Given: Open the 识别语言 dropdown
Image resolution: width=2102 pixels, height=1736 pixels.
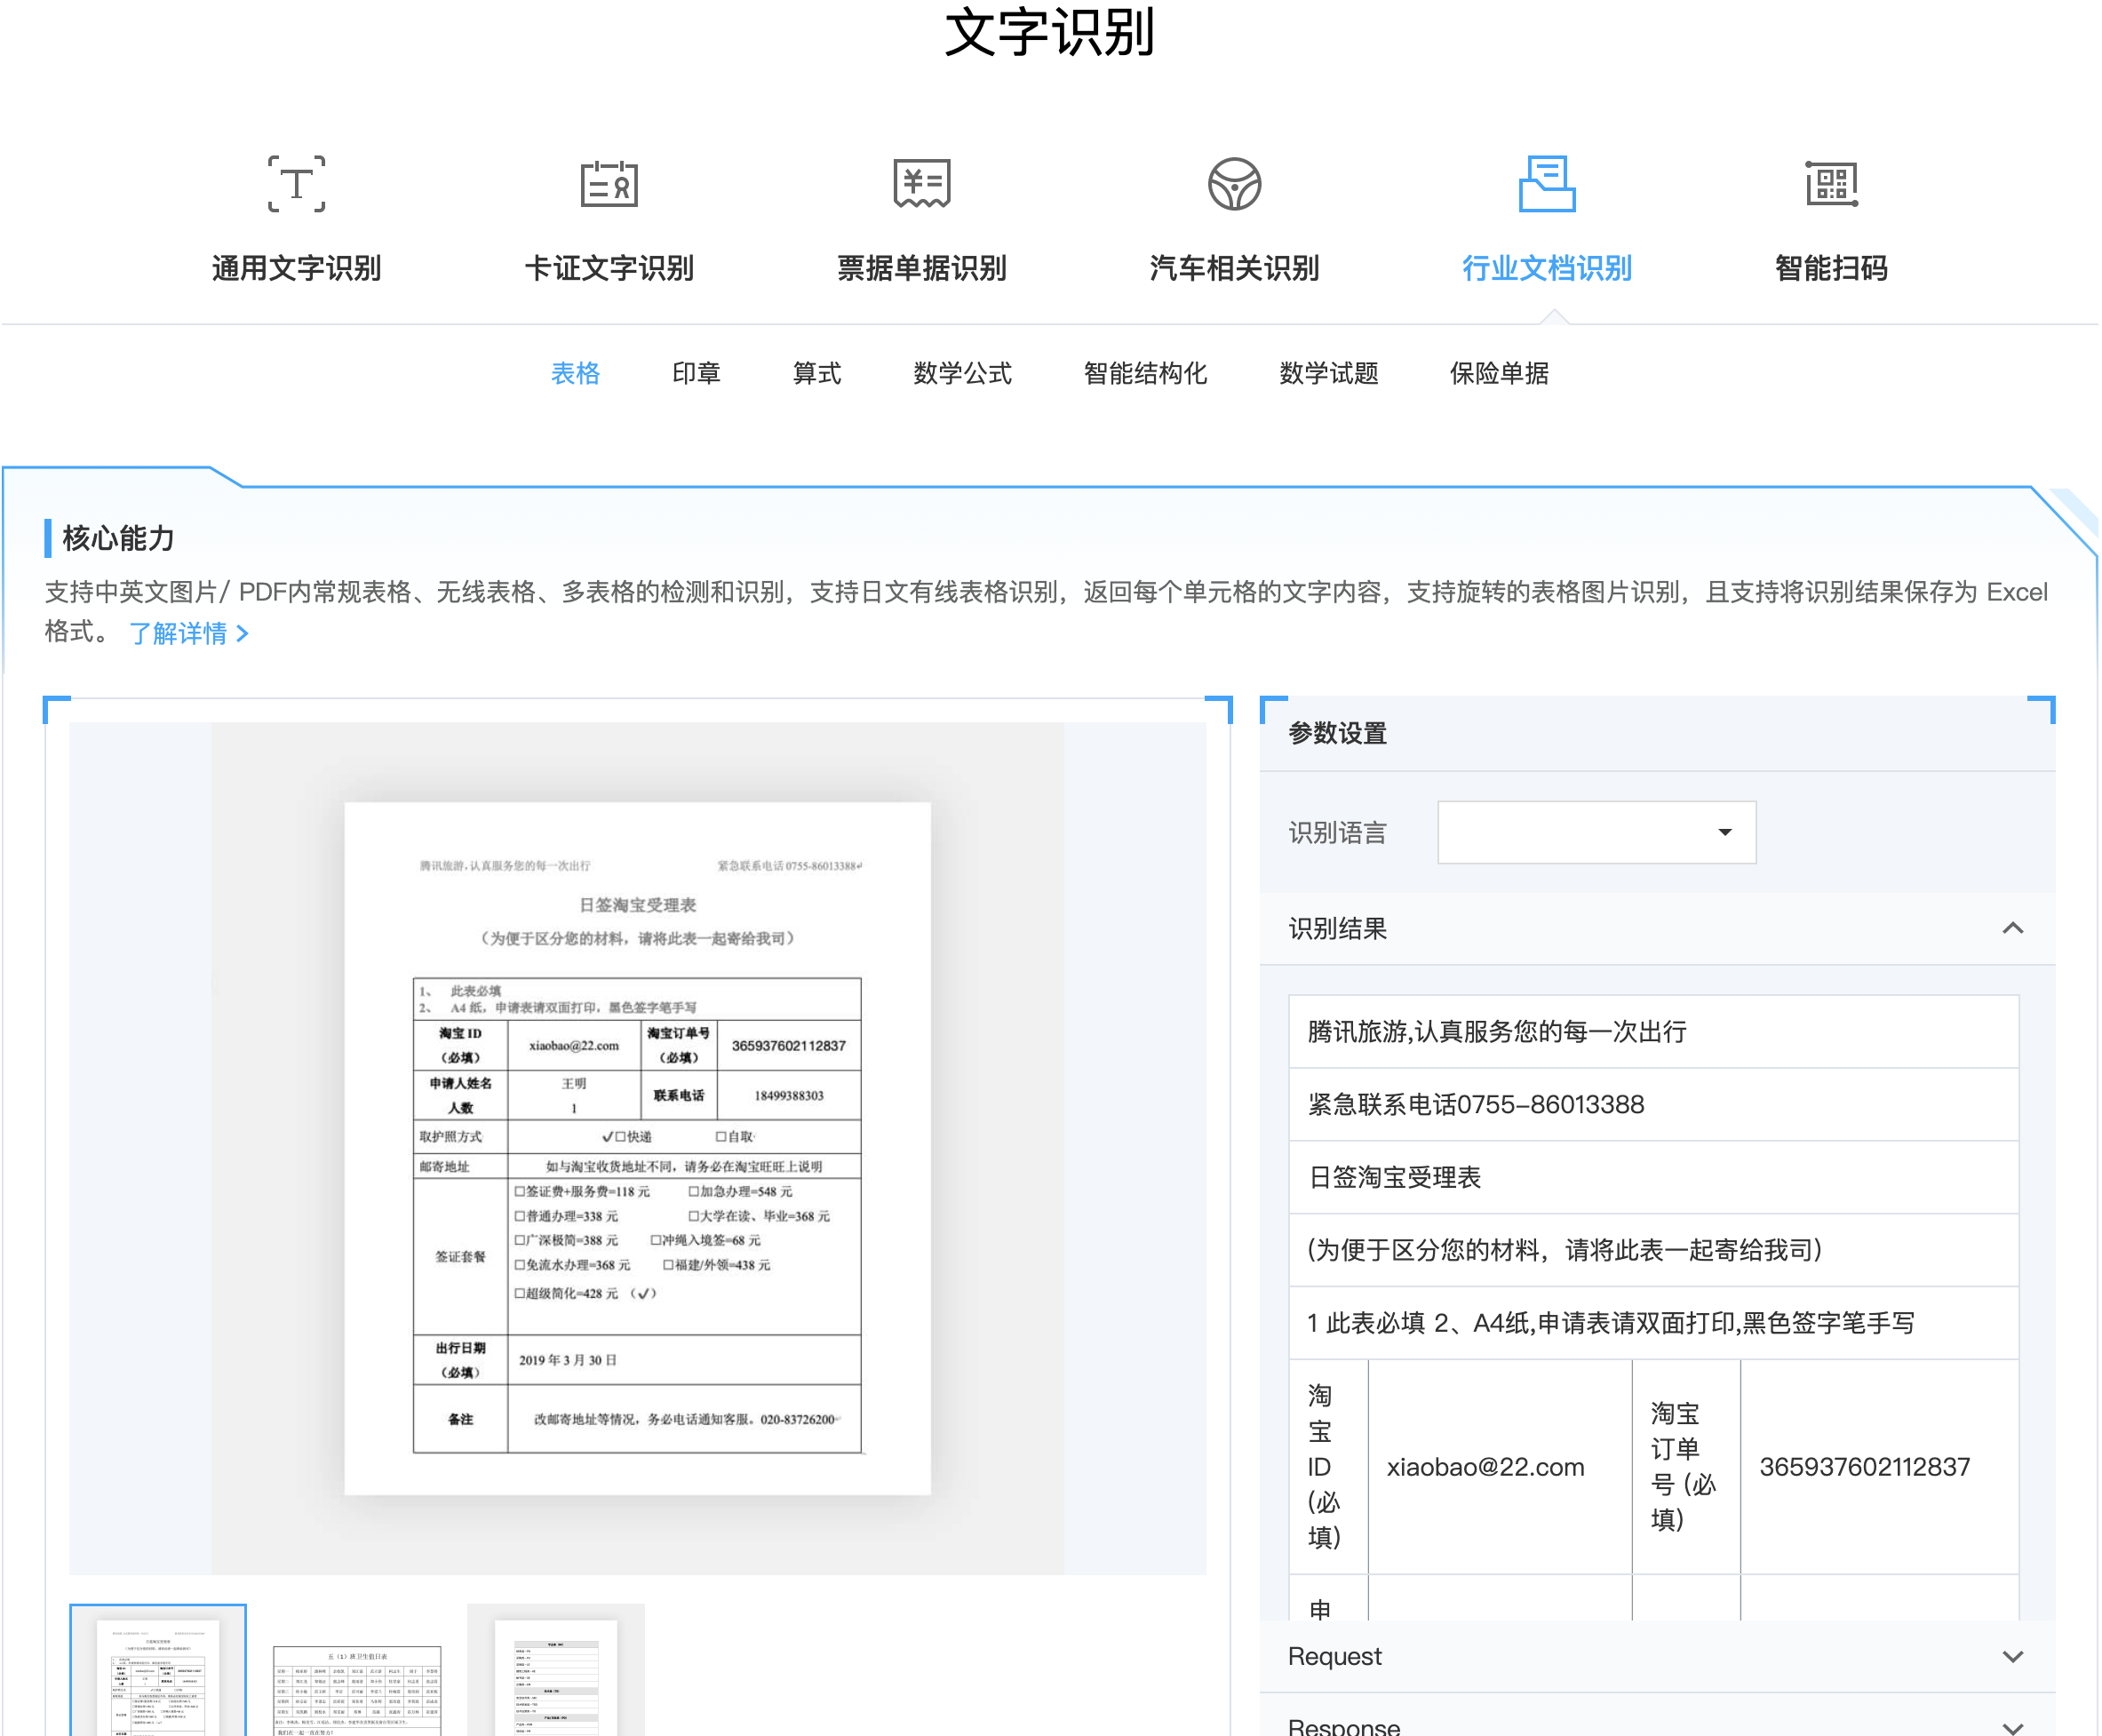Looking at the screenshot, I should (x=1596, y=832).
